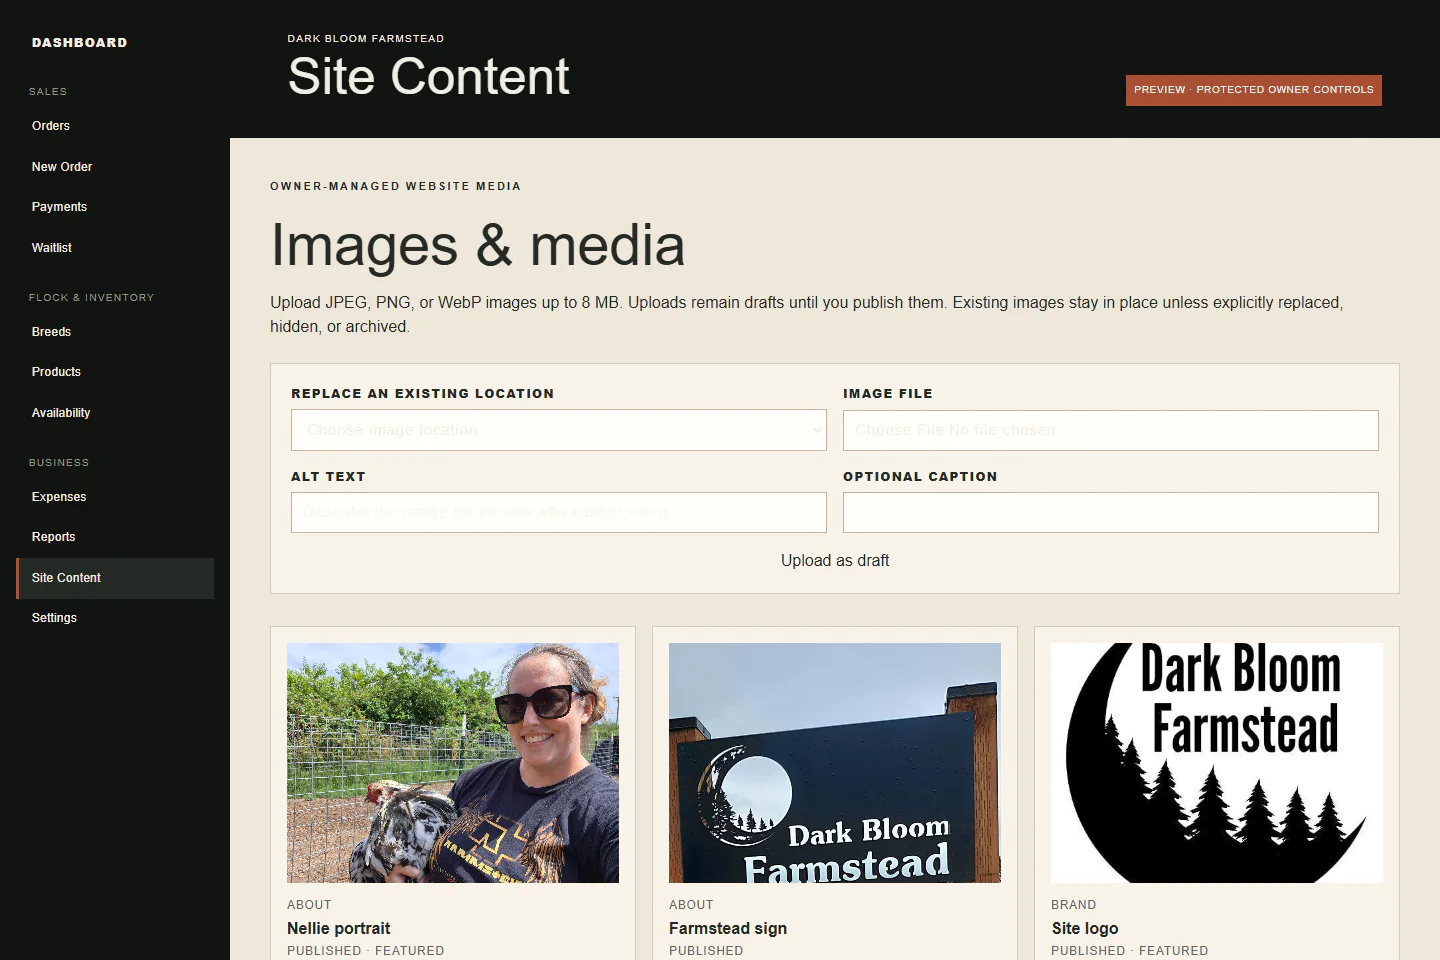Click the 'About' tag above Farmstead sign
Screen dimensions: 1440x960
click(x=691, y=905)
